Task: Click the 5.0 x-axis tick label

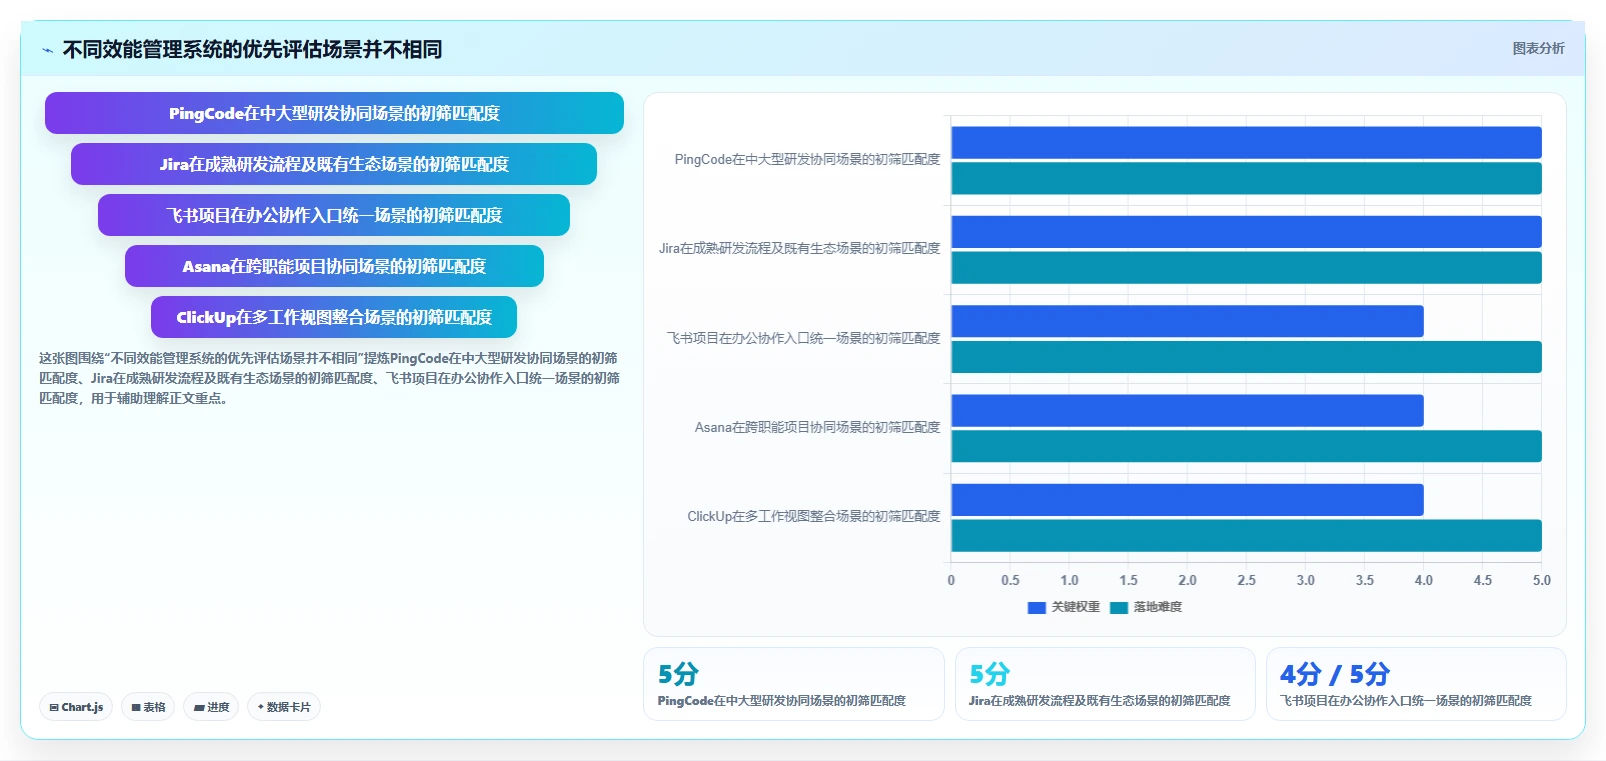Action: coord(1542,580)
